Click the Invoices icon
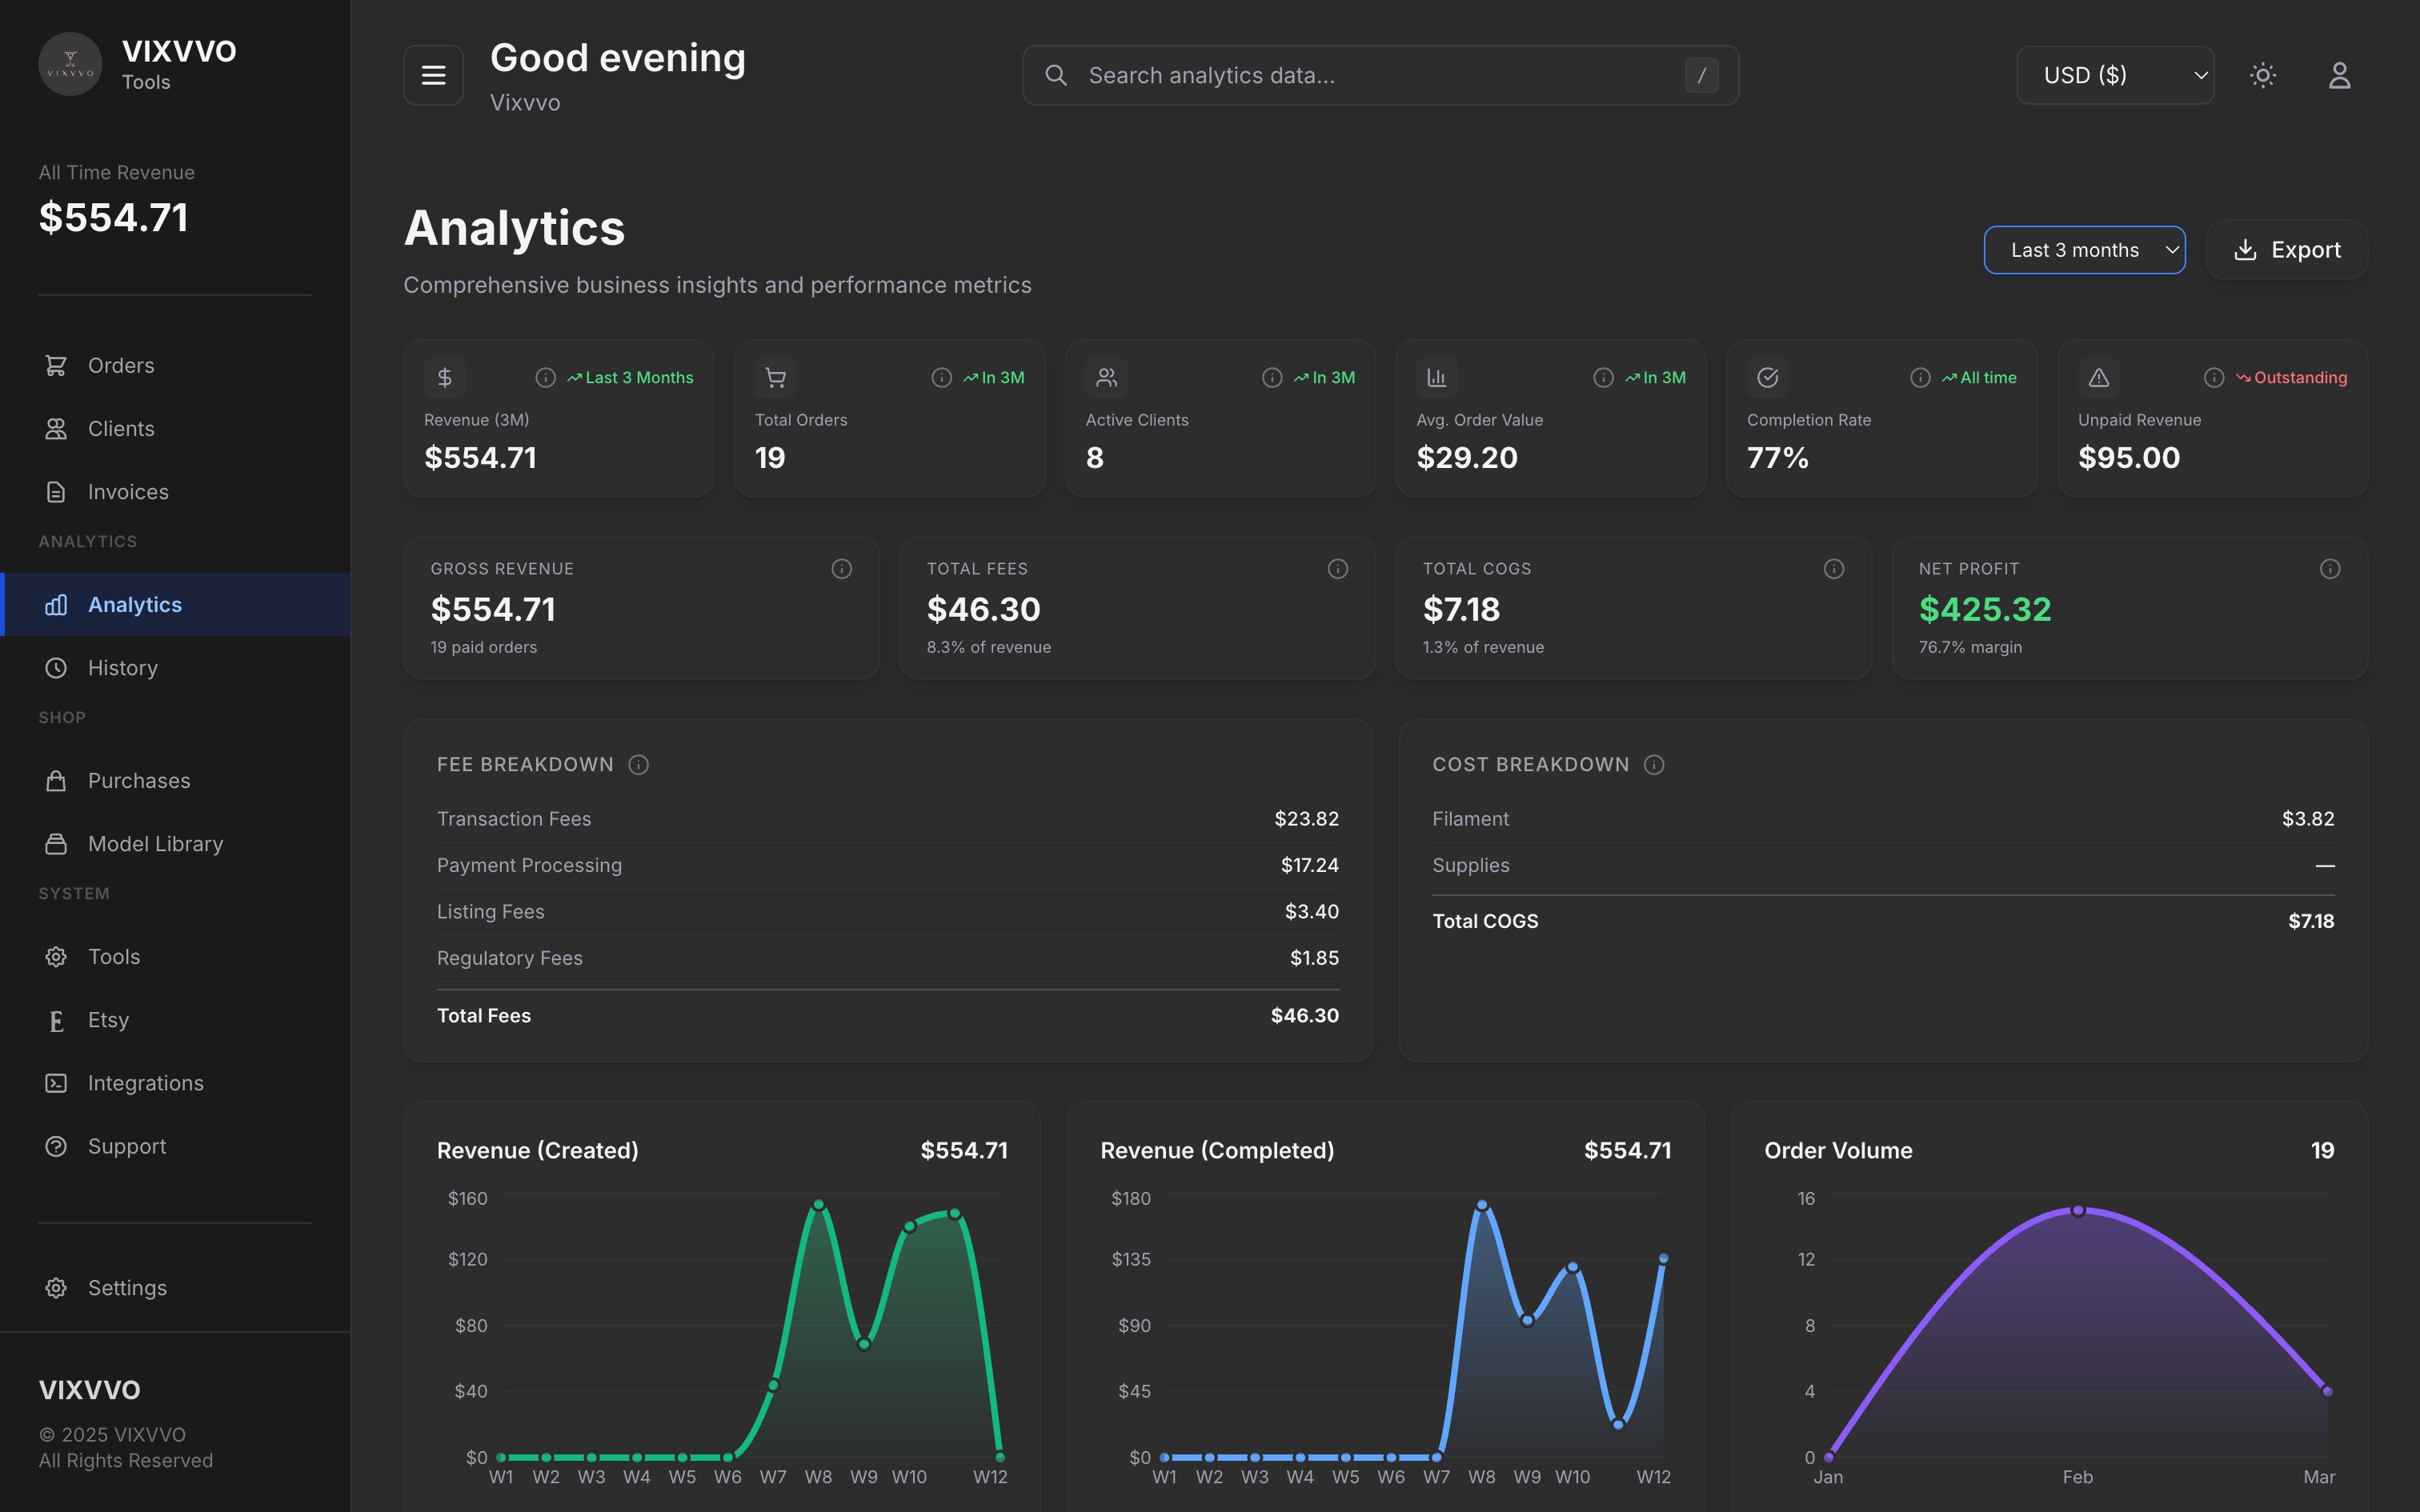The image size is (2420, 1512). click(x=57, y=491)
